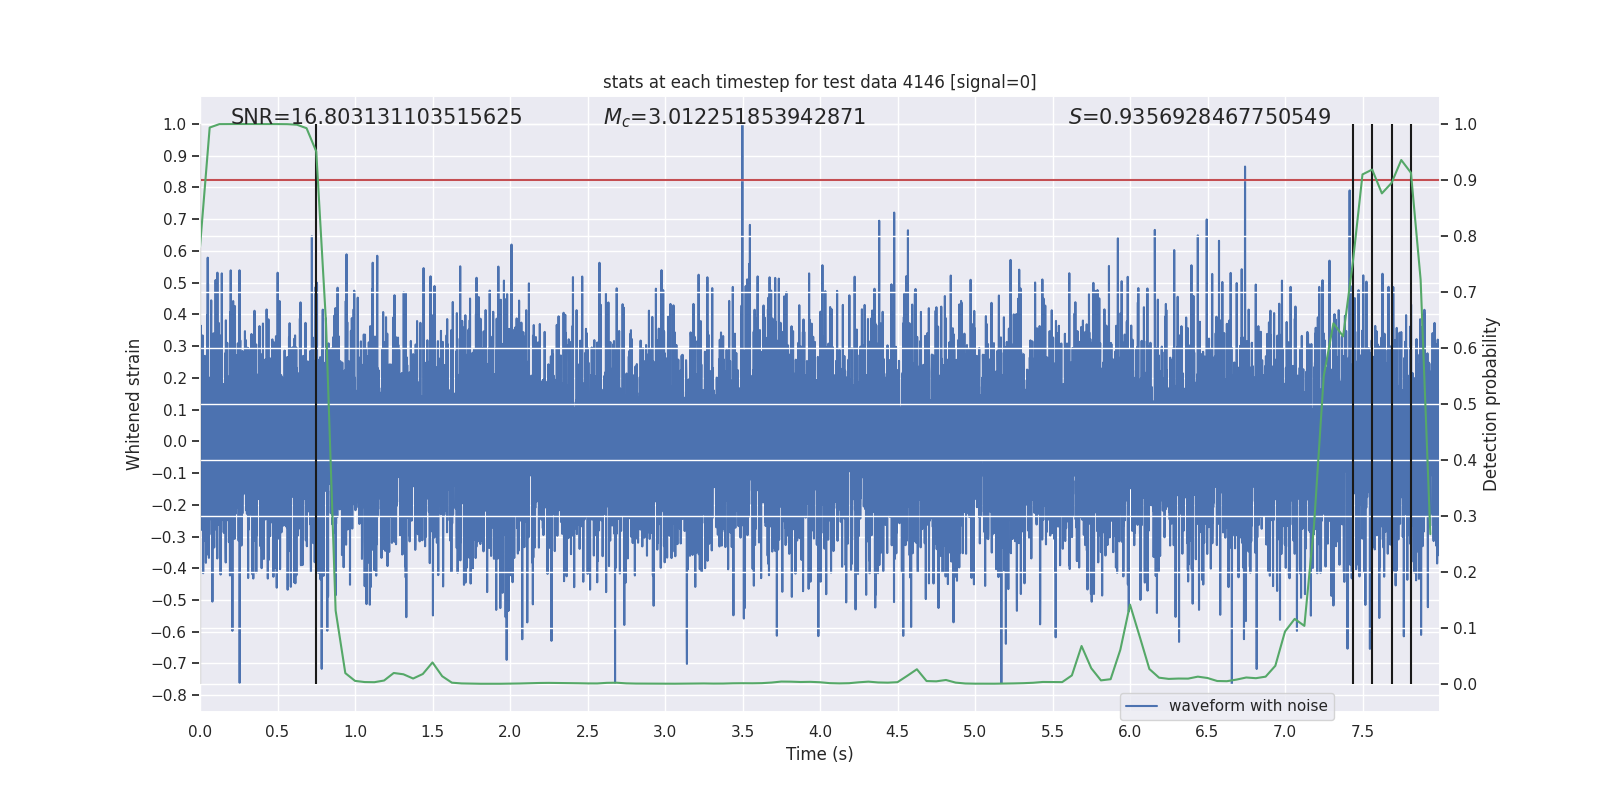Select the rightmost black vertical marker line
The width and height of the screenshot is (1600, 800).
[x=1411, y=400]
